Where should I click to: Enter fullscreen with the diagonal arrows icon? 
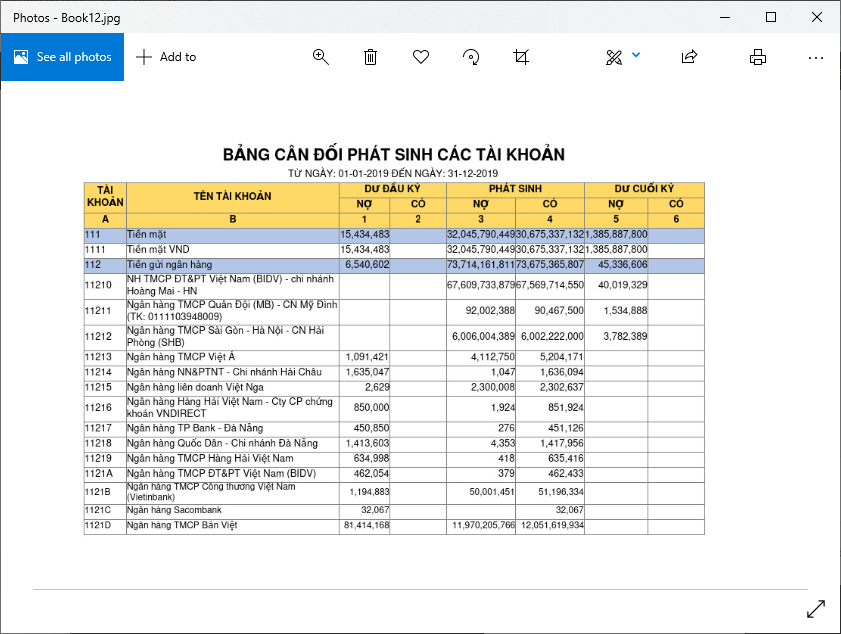(x=815, y=608)
